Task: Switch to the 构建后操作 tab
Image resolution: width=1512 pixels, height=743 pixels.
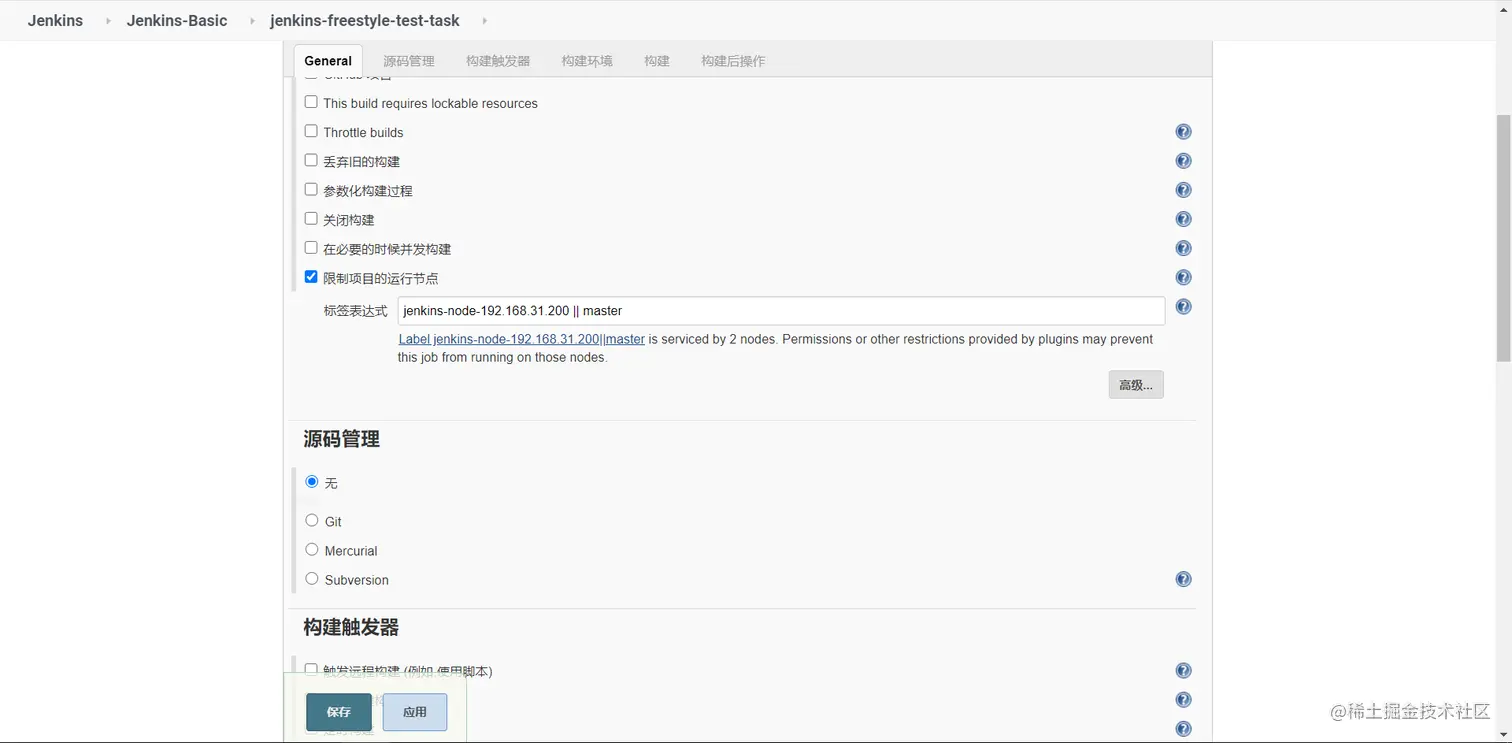Action: [x=733, y=61]
